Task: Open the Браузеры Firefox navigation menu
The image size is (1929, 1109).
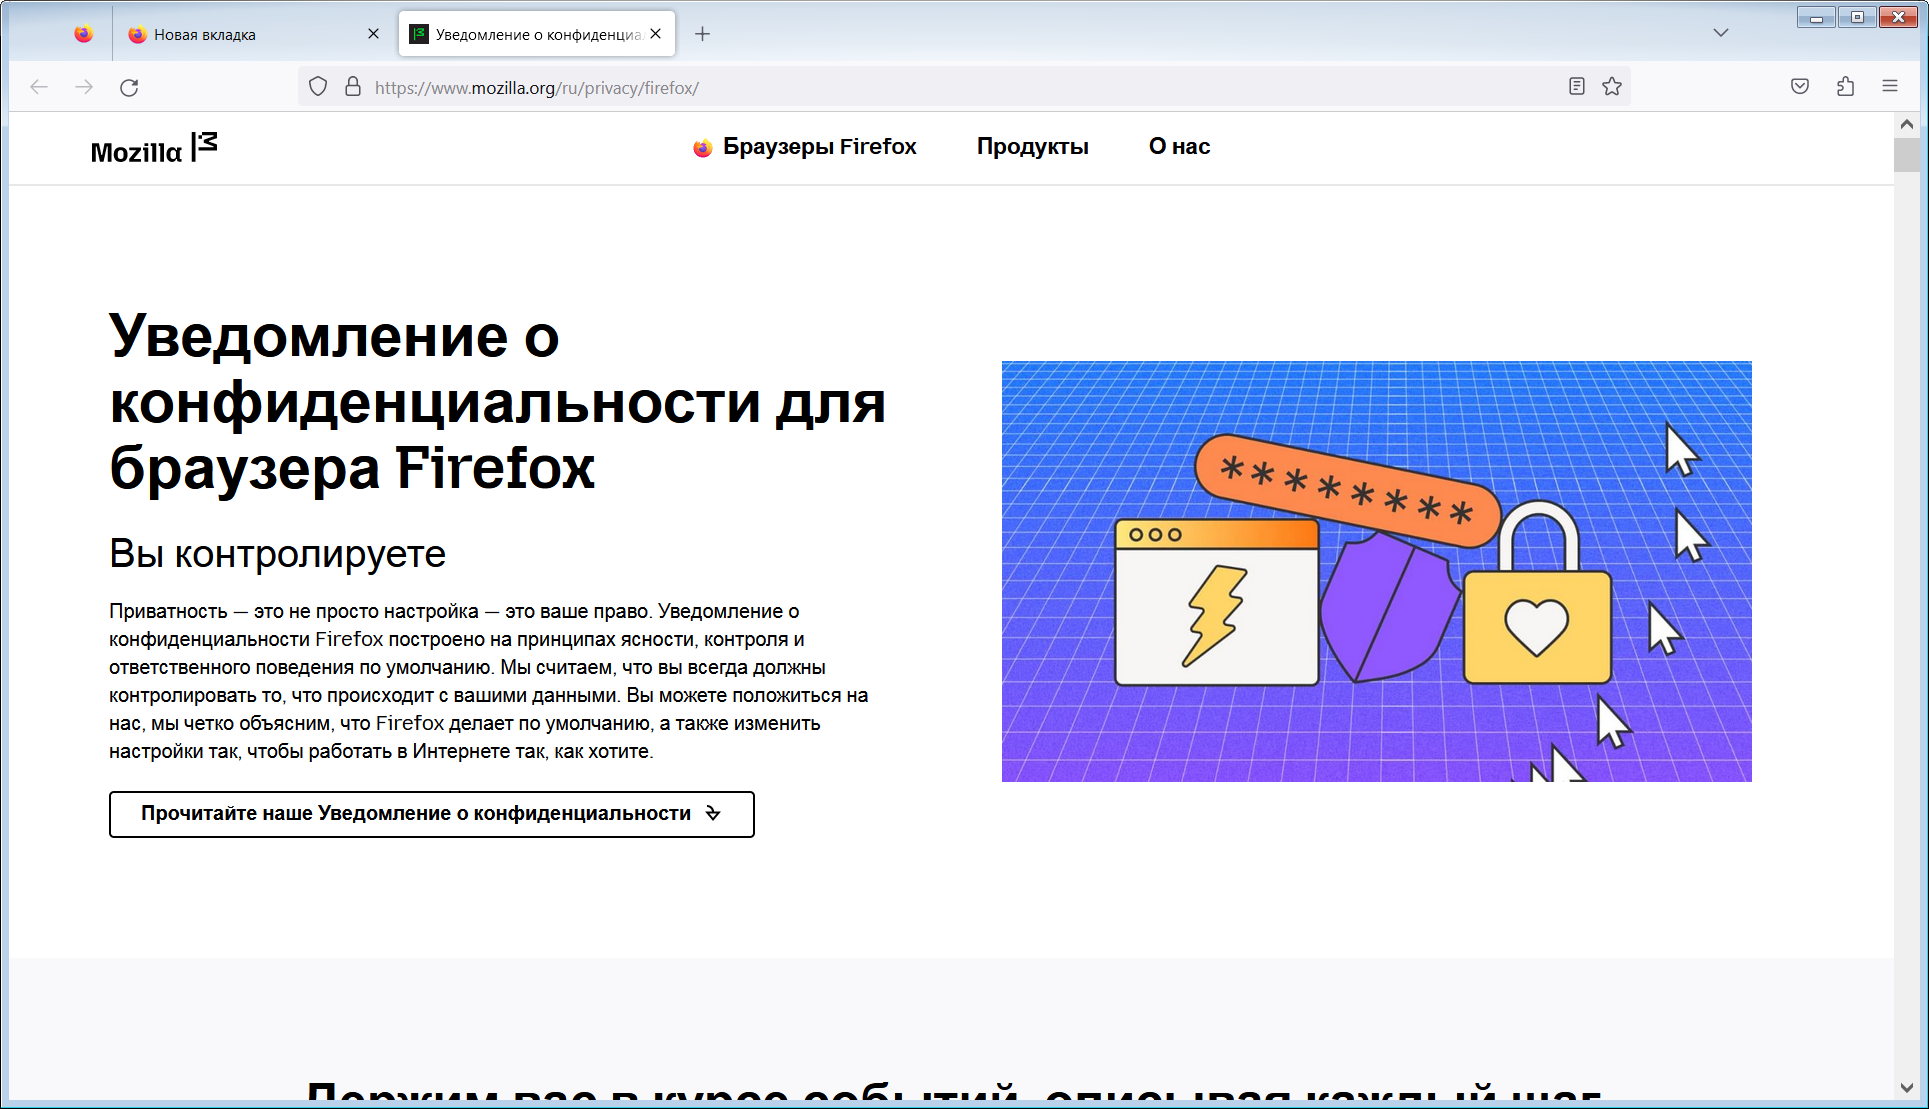Action: click(x=805, y=147)
